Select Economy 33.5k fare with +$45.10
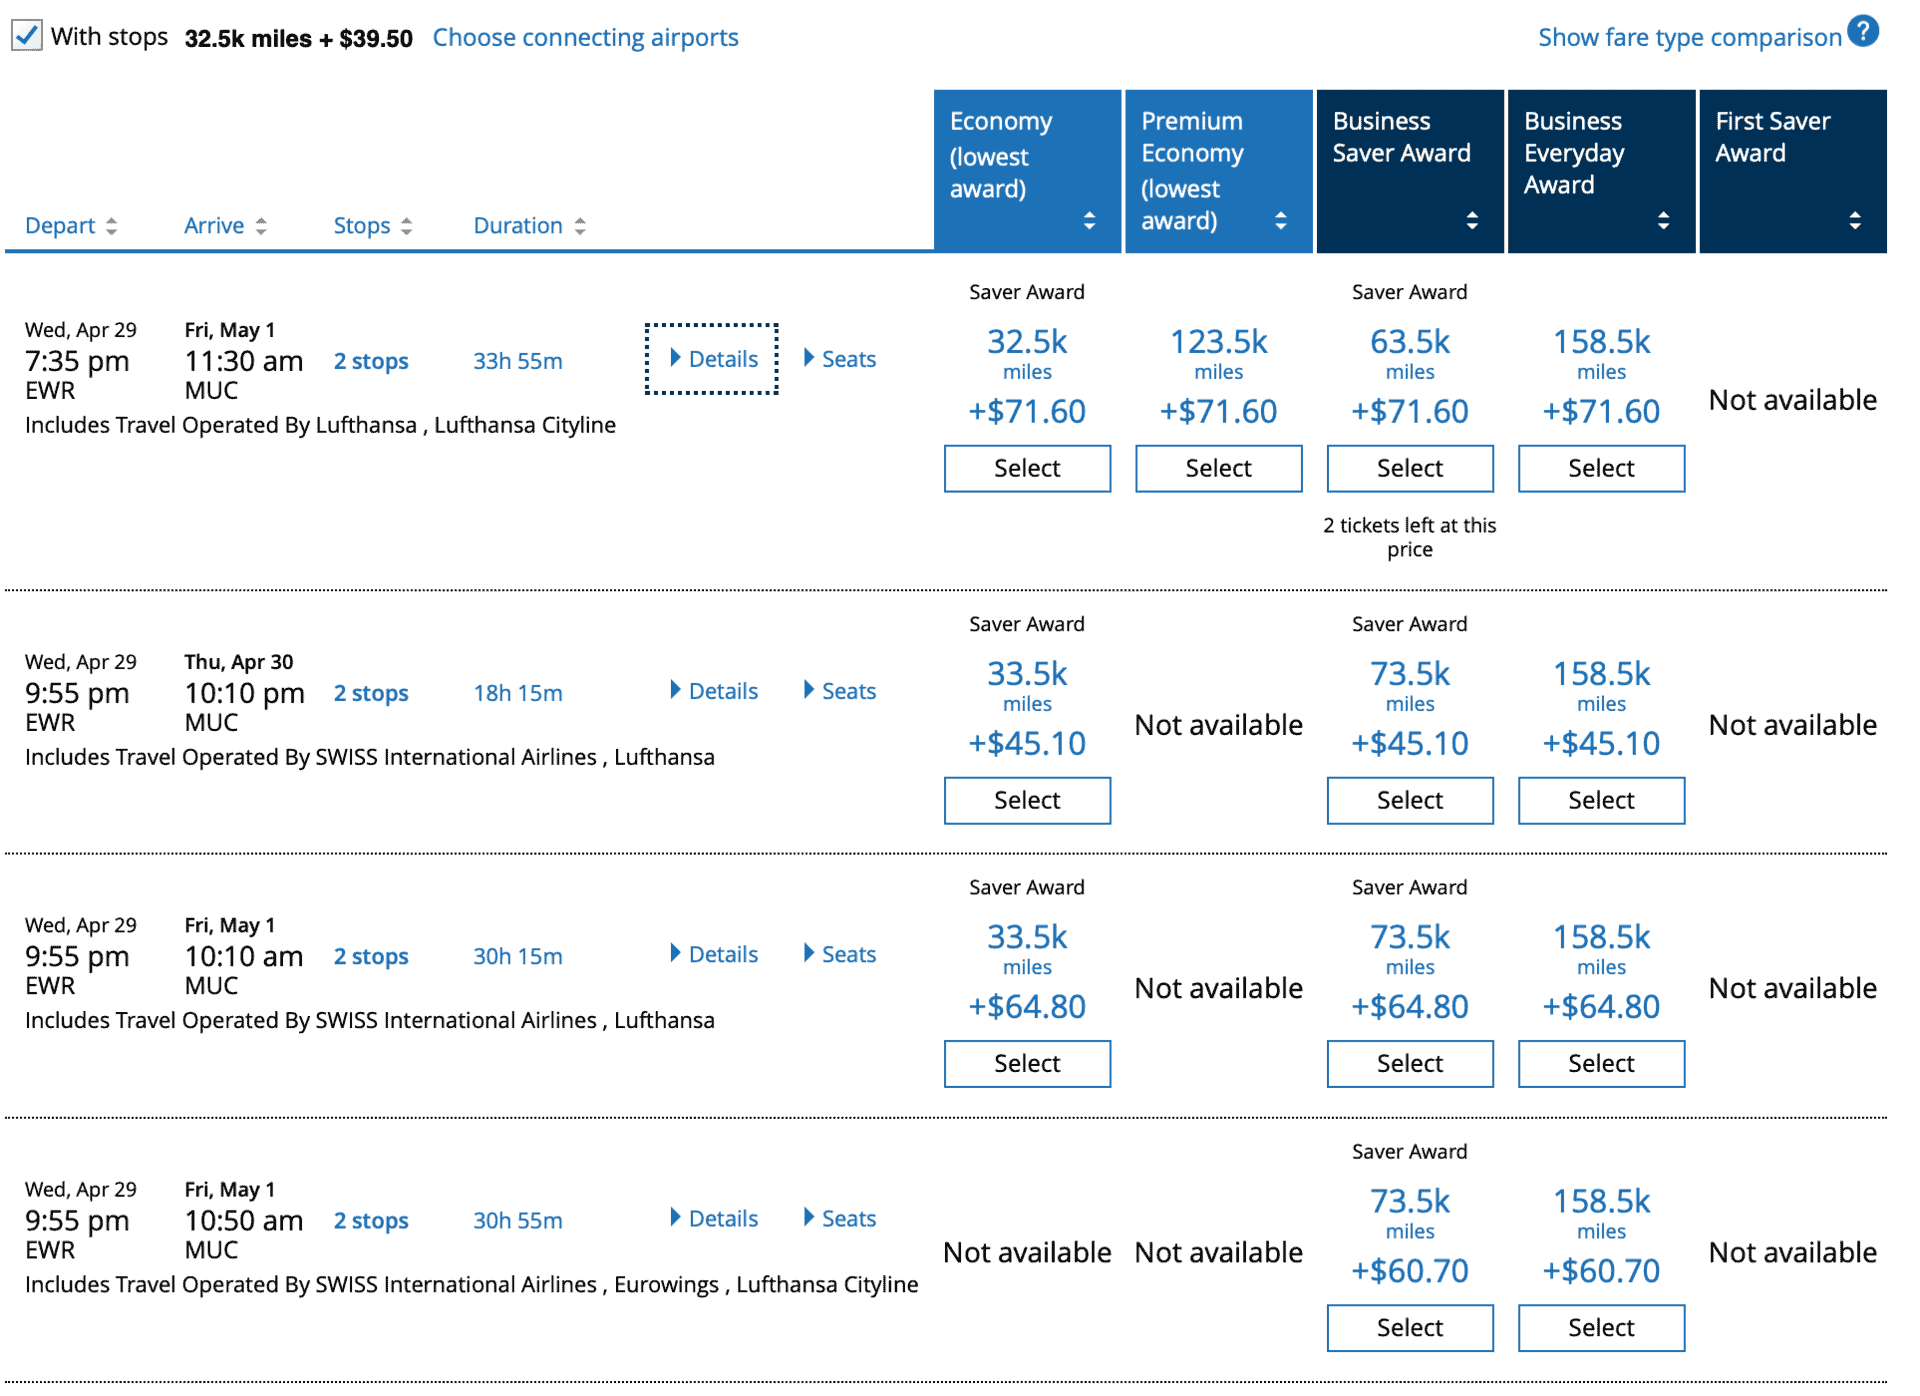The width and height of the screenshot is (1920, 1396). click(1027, 800)
